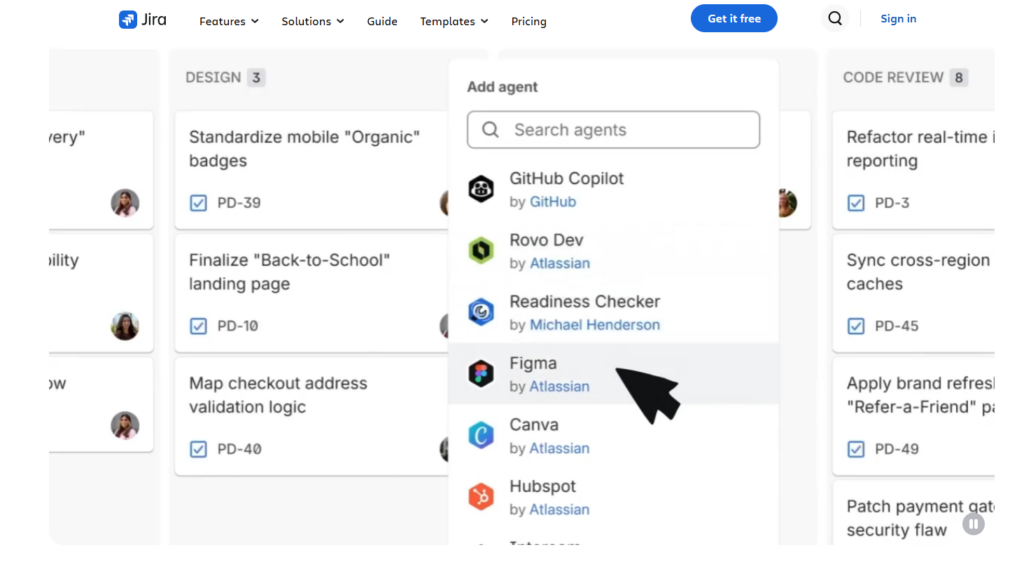Select the Hubspot agent icon
This screenshot has height=566, width=1024.
[481, 497]
